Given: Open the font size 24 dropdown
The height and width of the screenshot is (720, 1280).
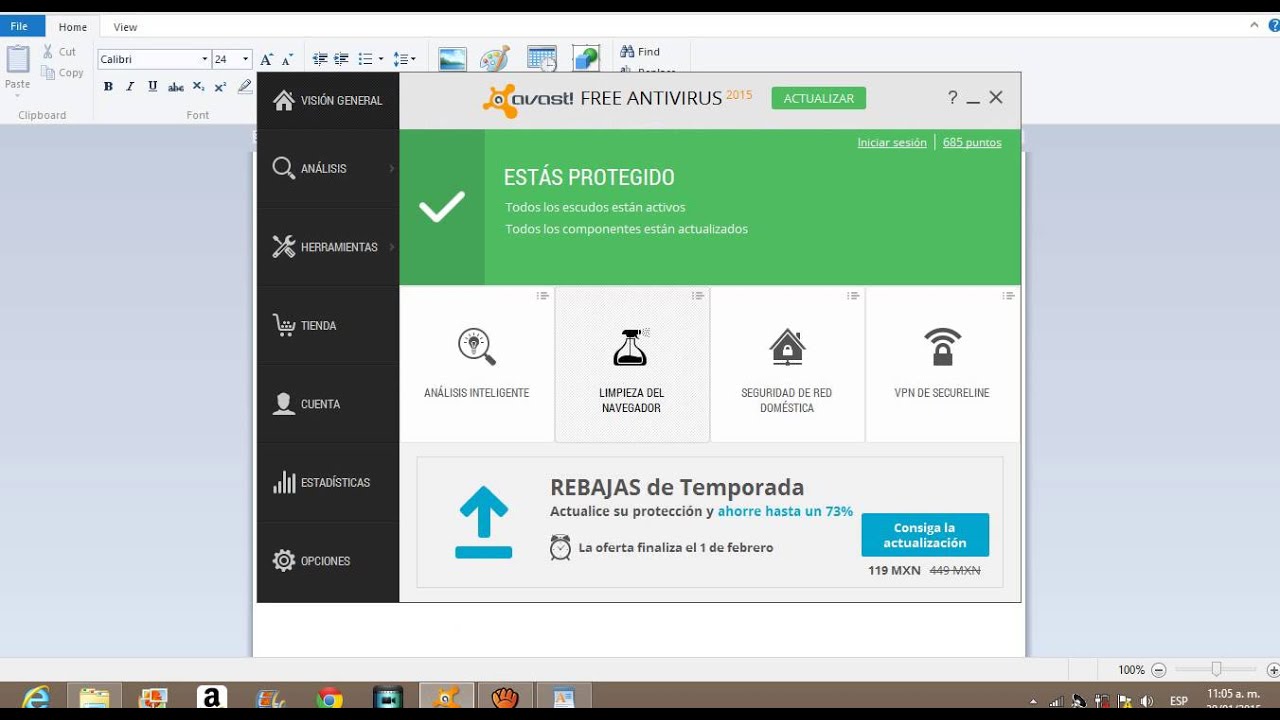Looking at the screenshot, I should 246,59.
